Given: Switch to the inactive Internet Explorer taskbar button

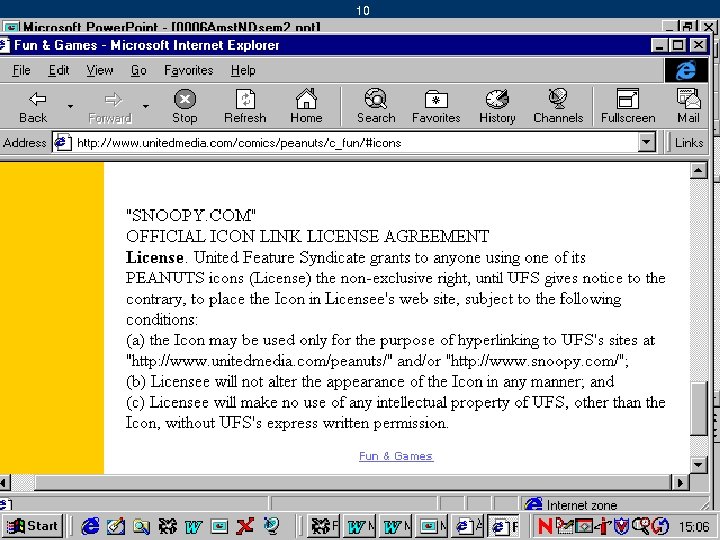Looking at the screenshot, I should point(467,526).
